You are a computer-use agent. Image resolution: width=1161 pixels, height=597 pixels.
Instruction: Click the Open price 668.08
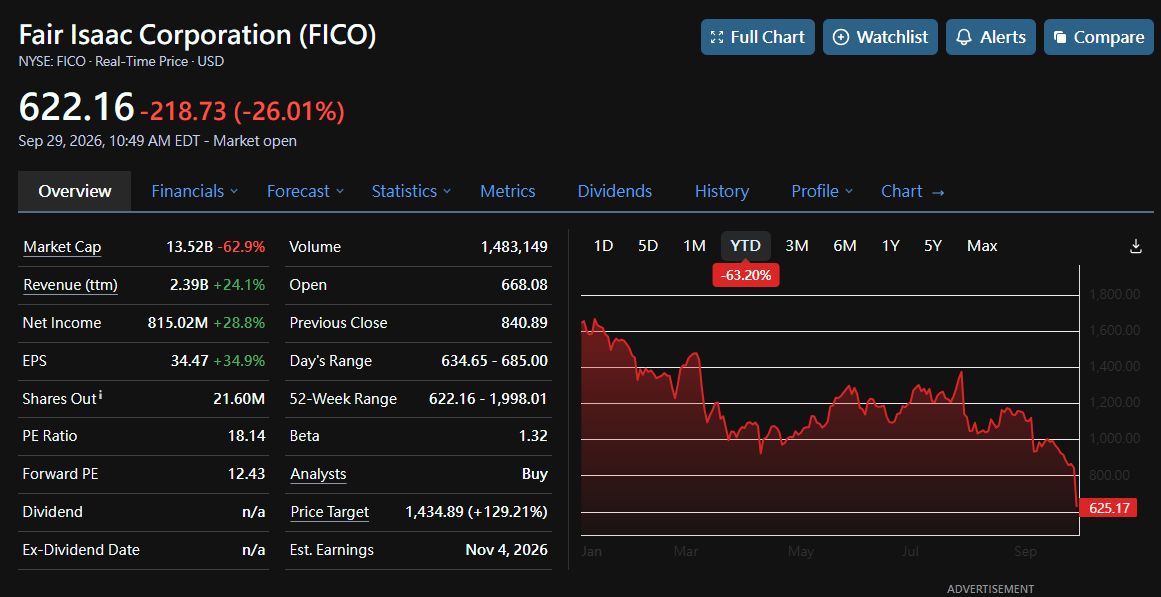pos(524,285)
